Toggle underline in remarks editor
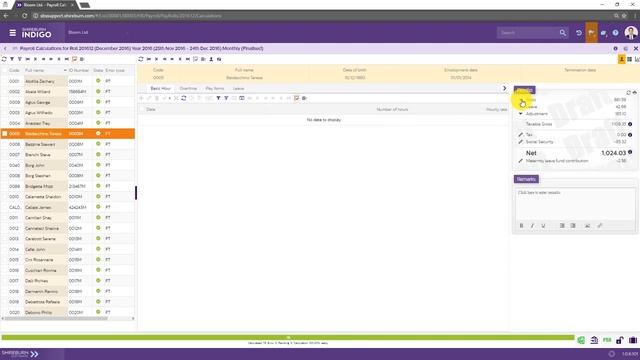This screenshot has width=640, height=360. pos(543,226)
